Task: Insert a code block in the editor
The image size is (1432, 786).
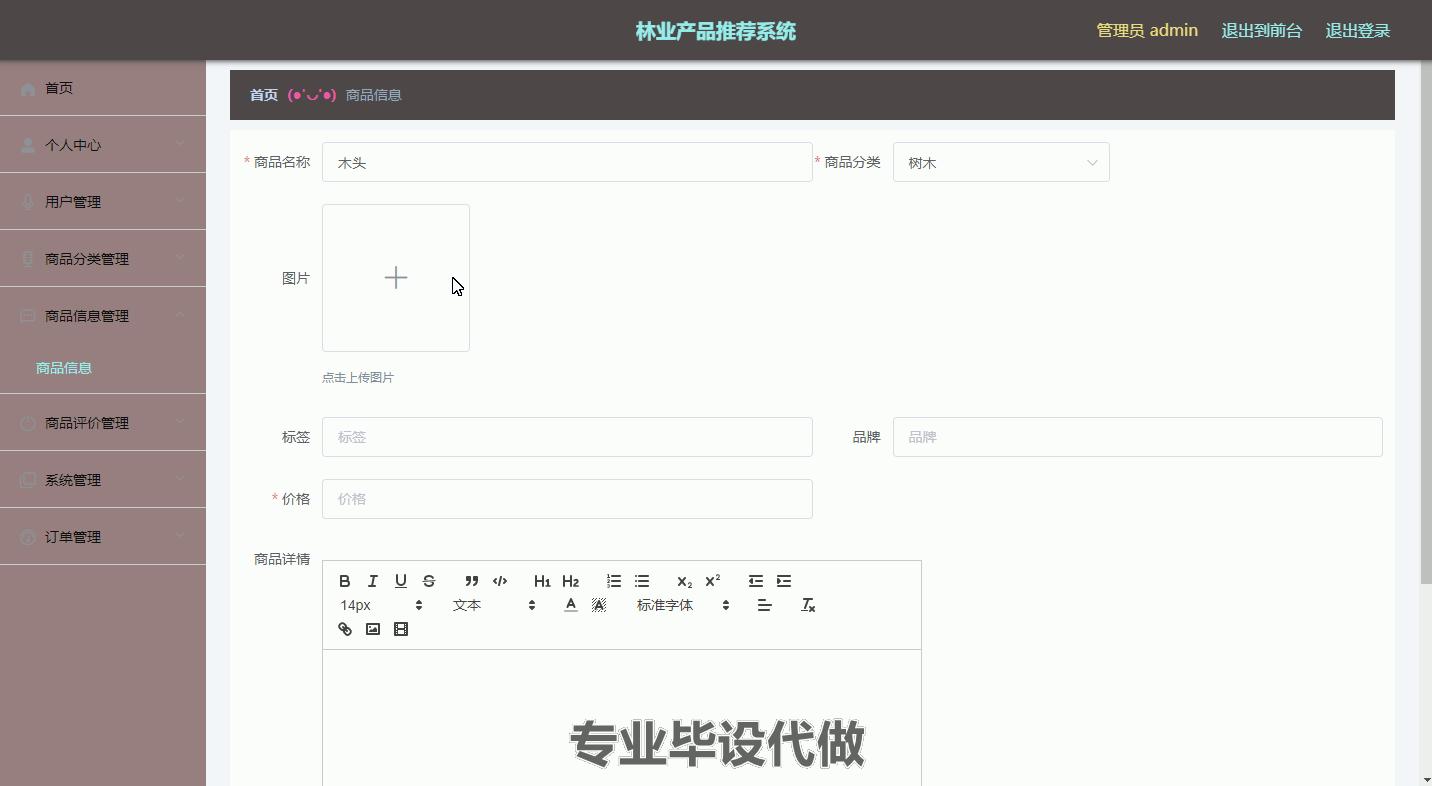Action: (x=500, y=581)
